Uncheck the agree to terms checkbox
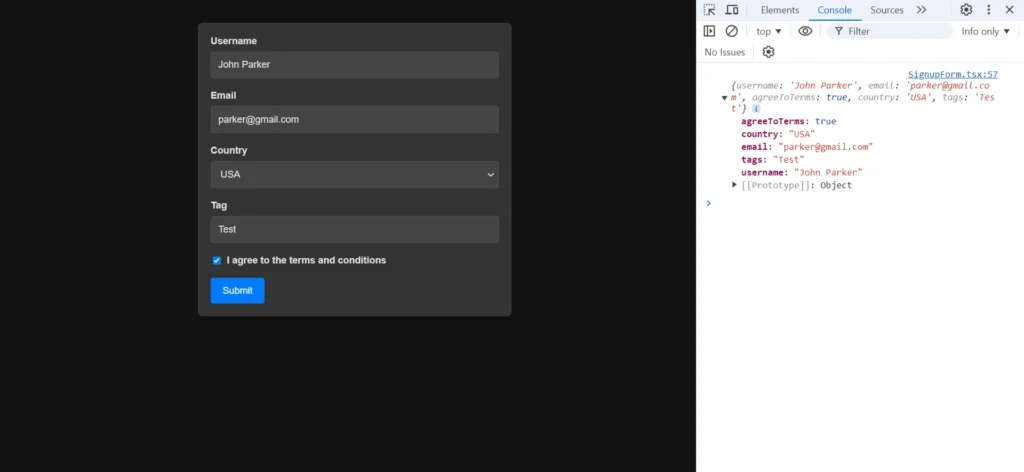The width and height of the screenshot is (1024, 472). tap(216, 261)
